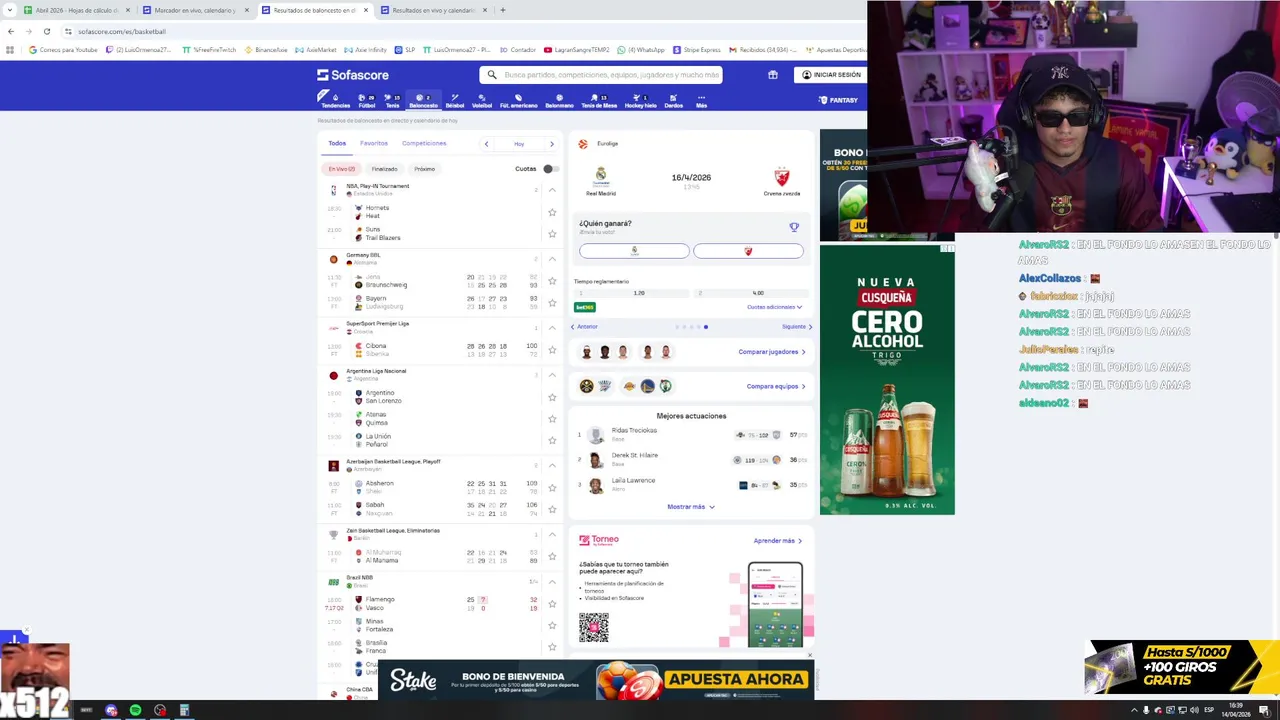Screen dimensions: 1280x720
Task: Switch to the Competiciones tab
Action: point(424,143)
